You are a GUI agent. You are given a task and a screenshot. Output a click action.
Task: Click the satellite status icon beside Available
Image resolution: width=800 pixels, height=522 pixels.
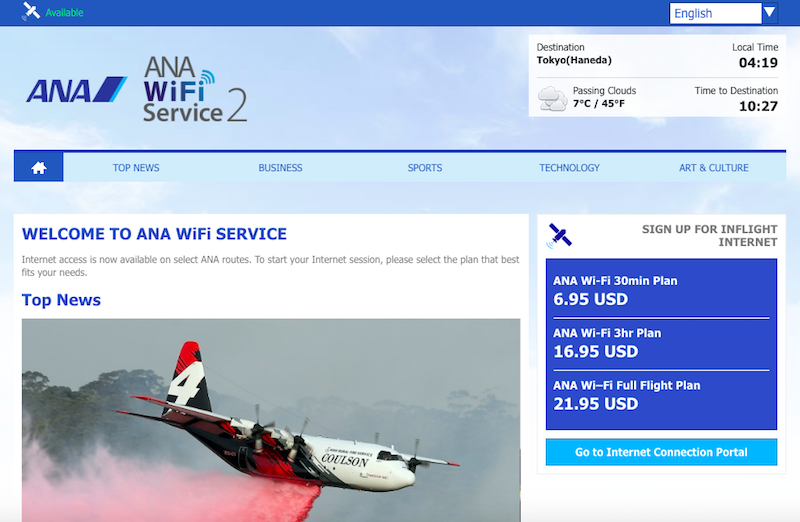[31, 11]
